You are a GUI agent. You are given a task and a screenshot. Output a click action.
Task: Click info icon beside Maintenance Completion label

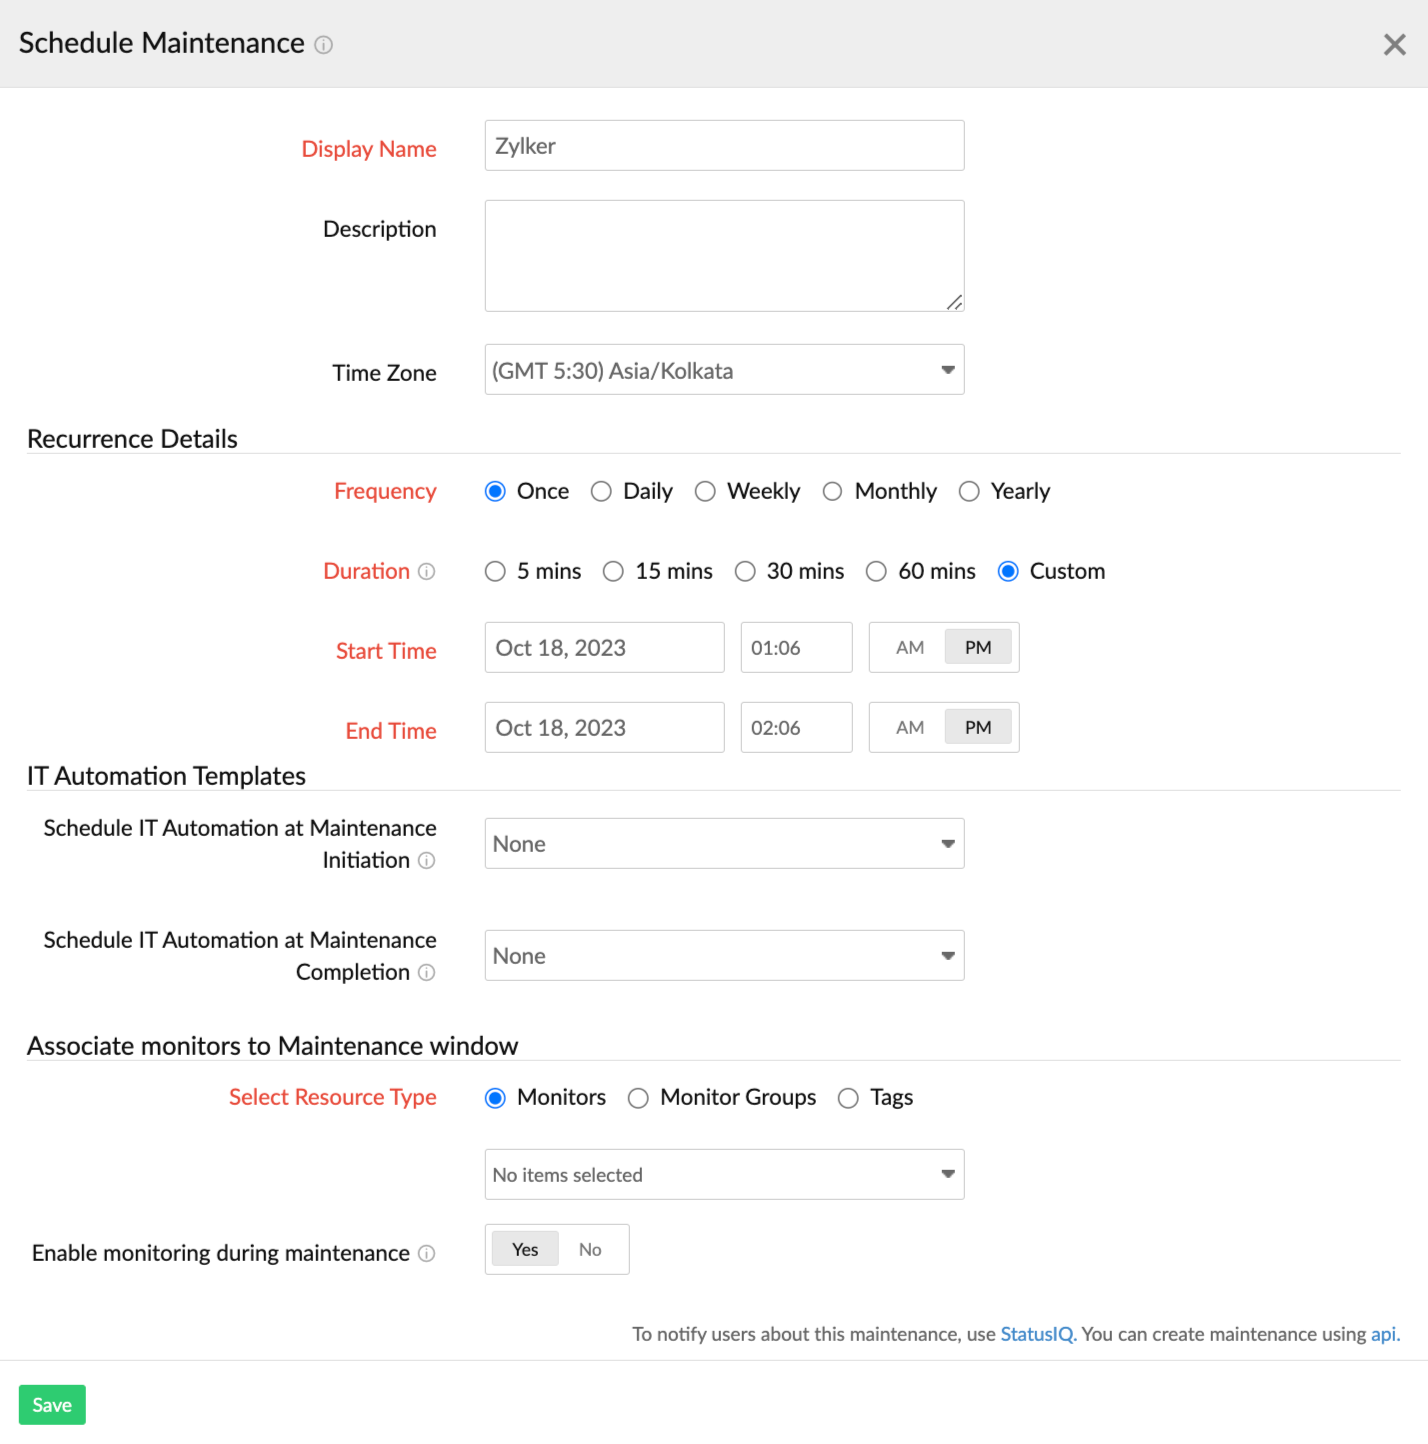(x=426, y=973)
